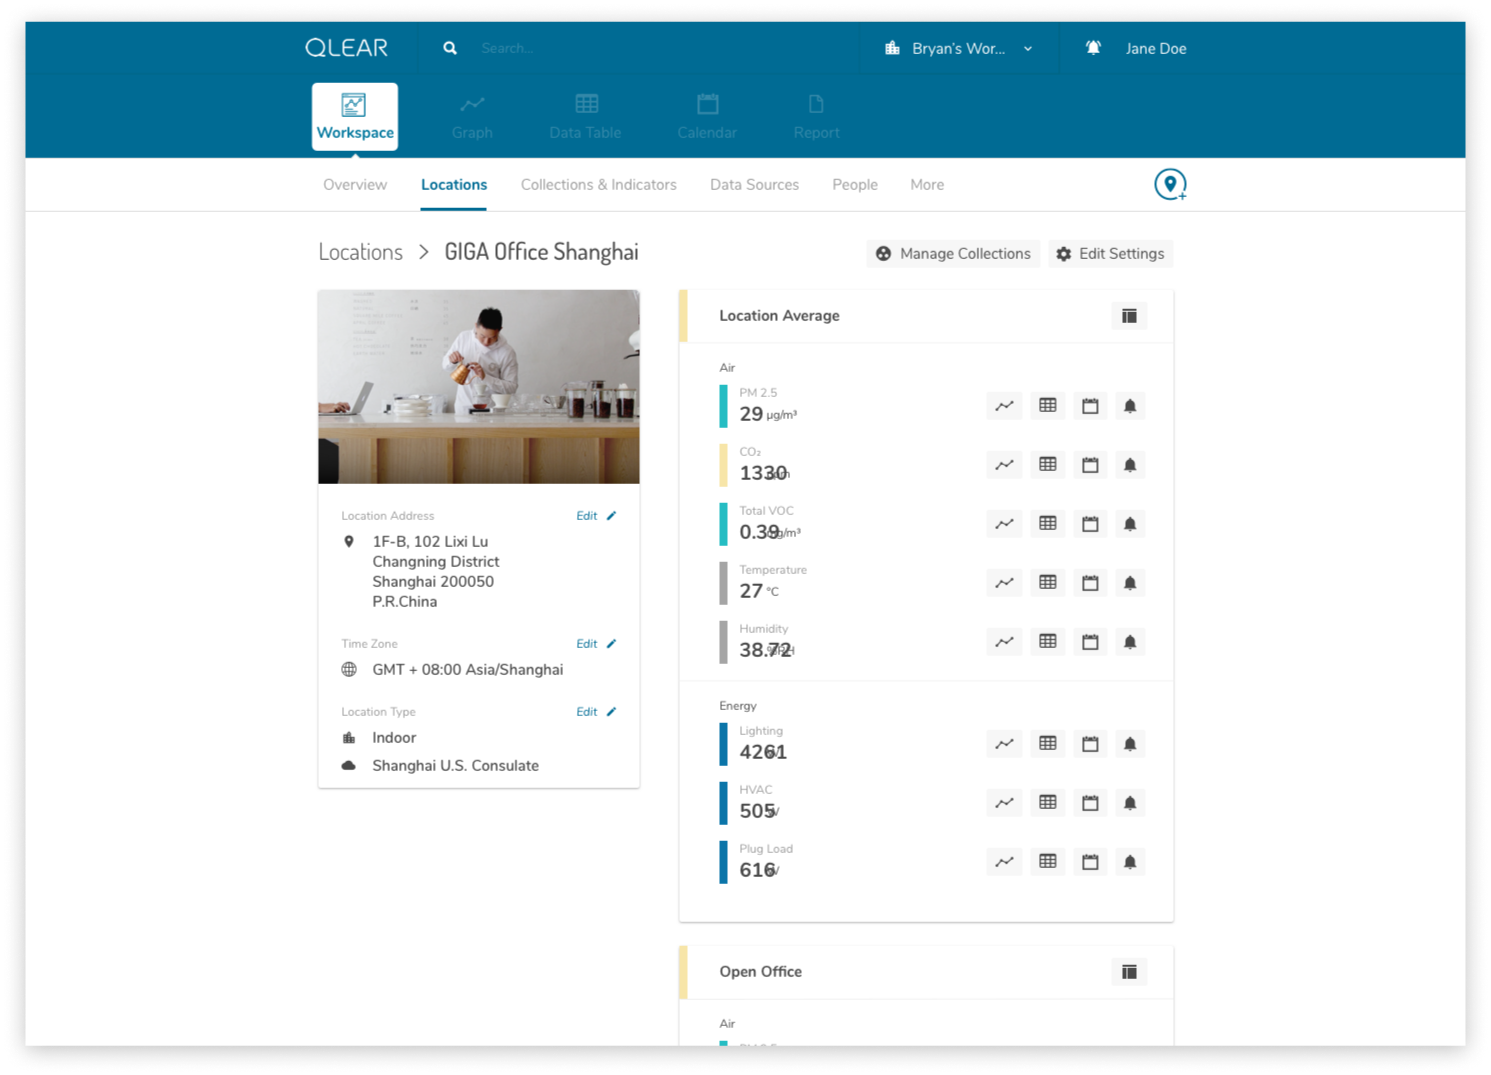Open graph for Temperature
Image resolution: width=1491 pixels, height=1075 pixels.
pos(1004,583)
